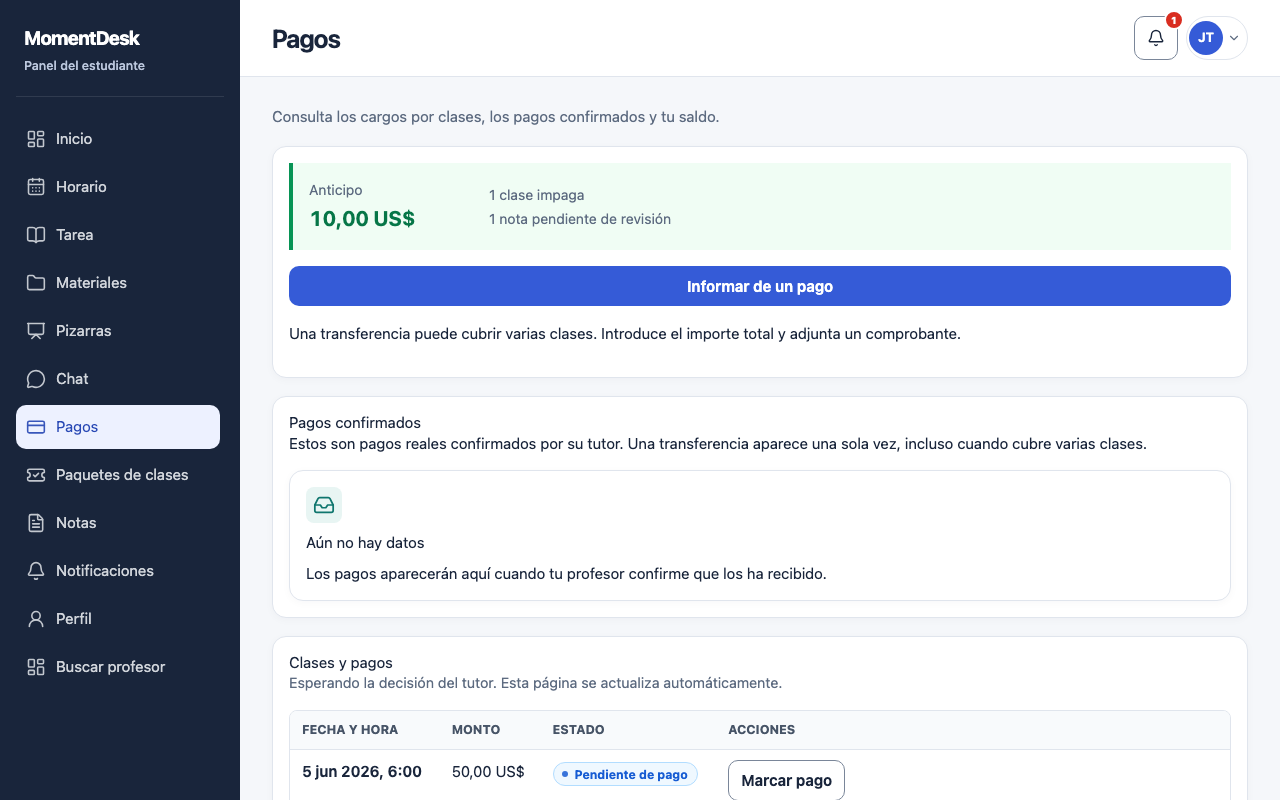1280x800 pixels.
Task: Click the Pagos page title
Action: point(306,39)
